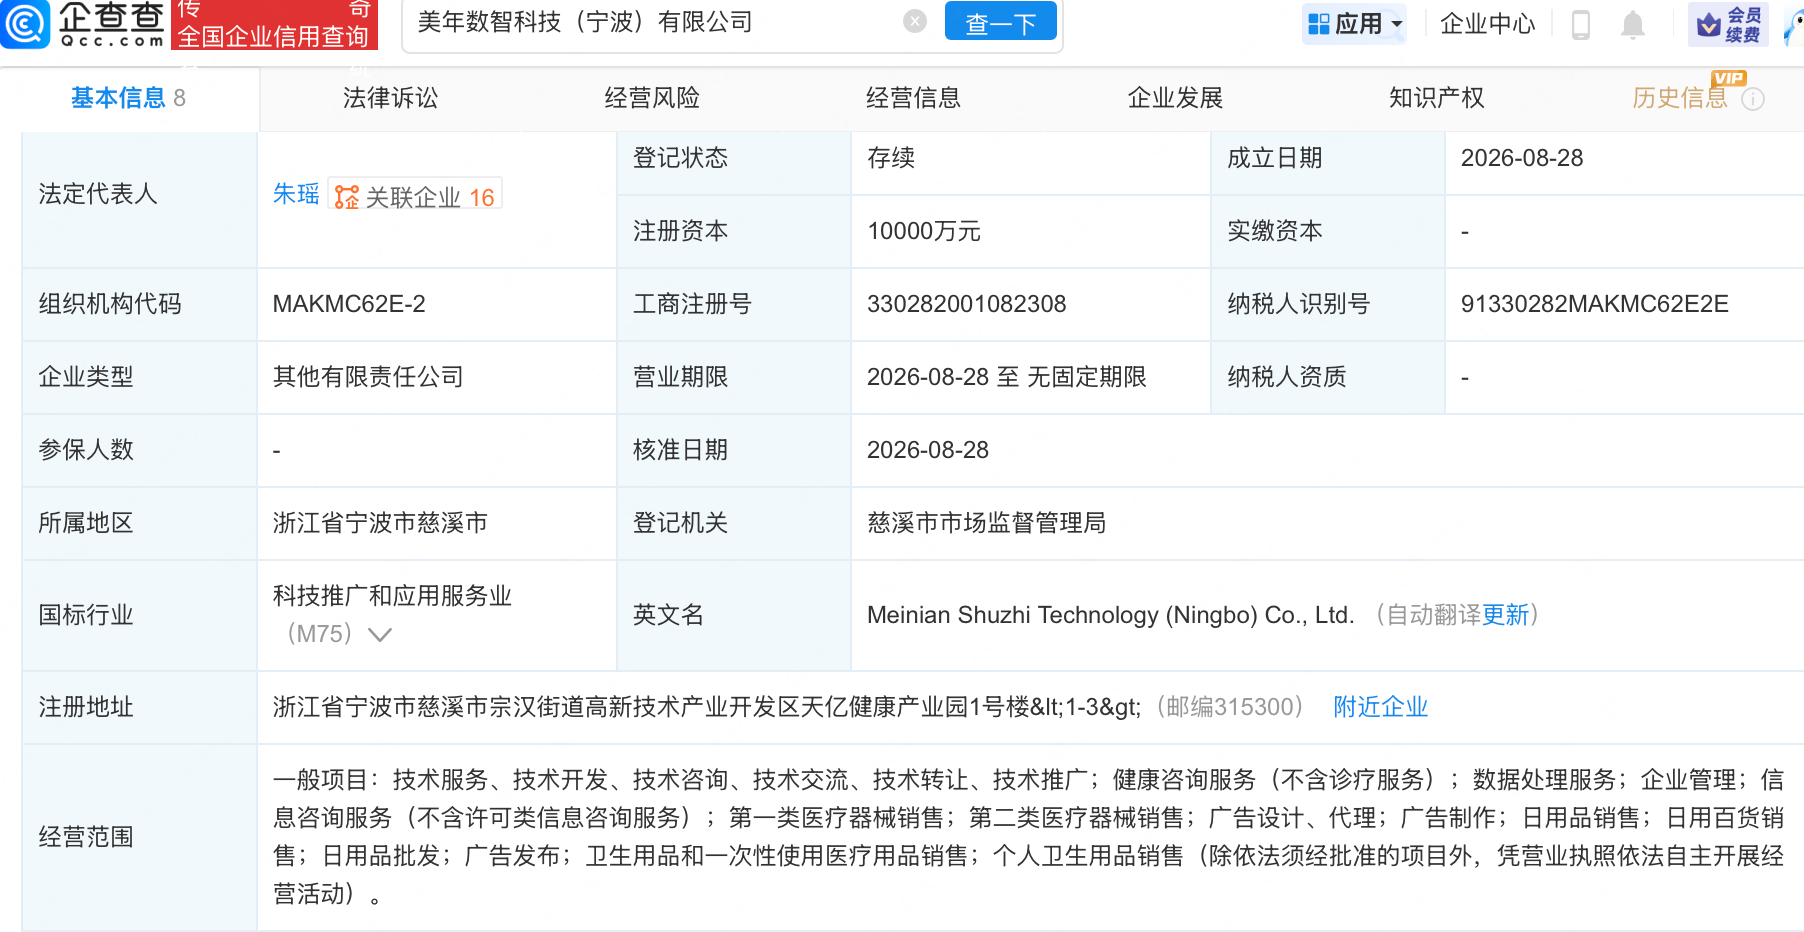Open the 关联企业 network icon
This screenshot has width=1804, height=932.
pyautogui.click(x=346, y=197)
